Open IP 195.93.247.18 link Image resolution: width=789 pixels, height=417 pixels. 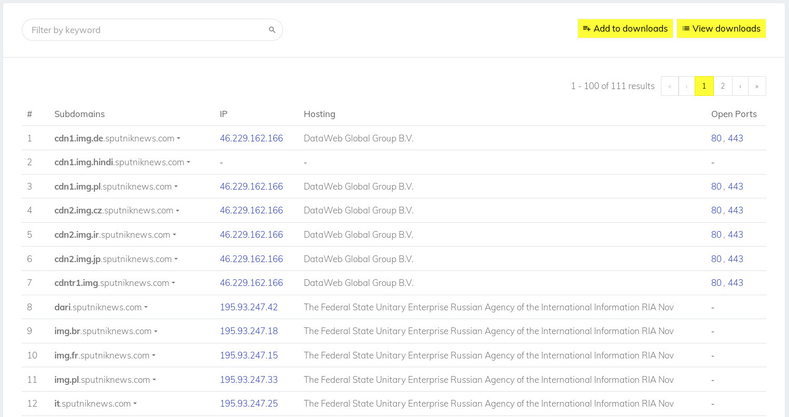(249, 331)
